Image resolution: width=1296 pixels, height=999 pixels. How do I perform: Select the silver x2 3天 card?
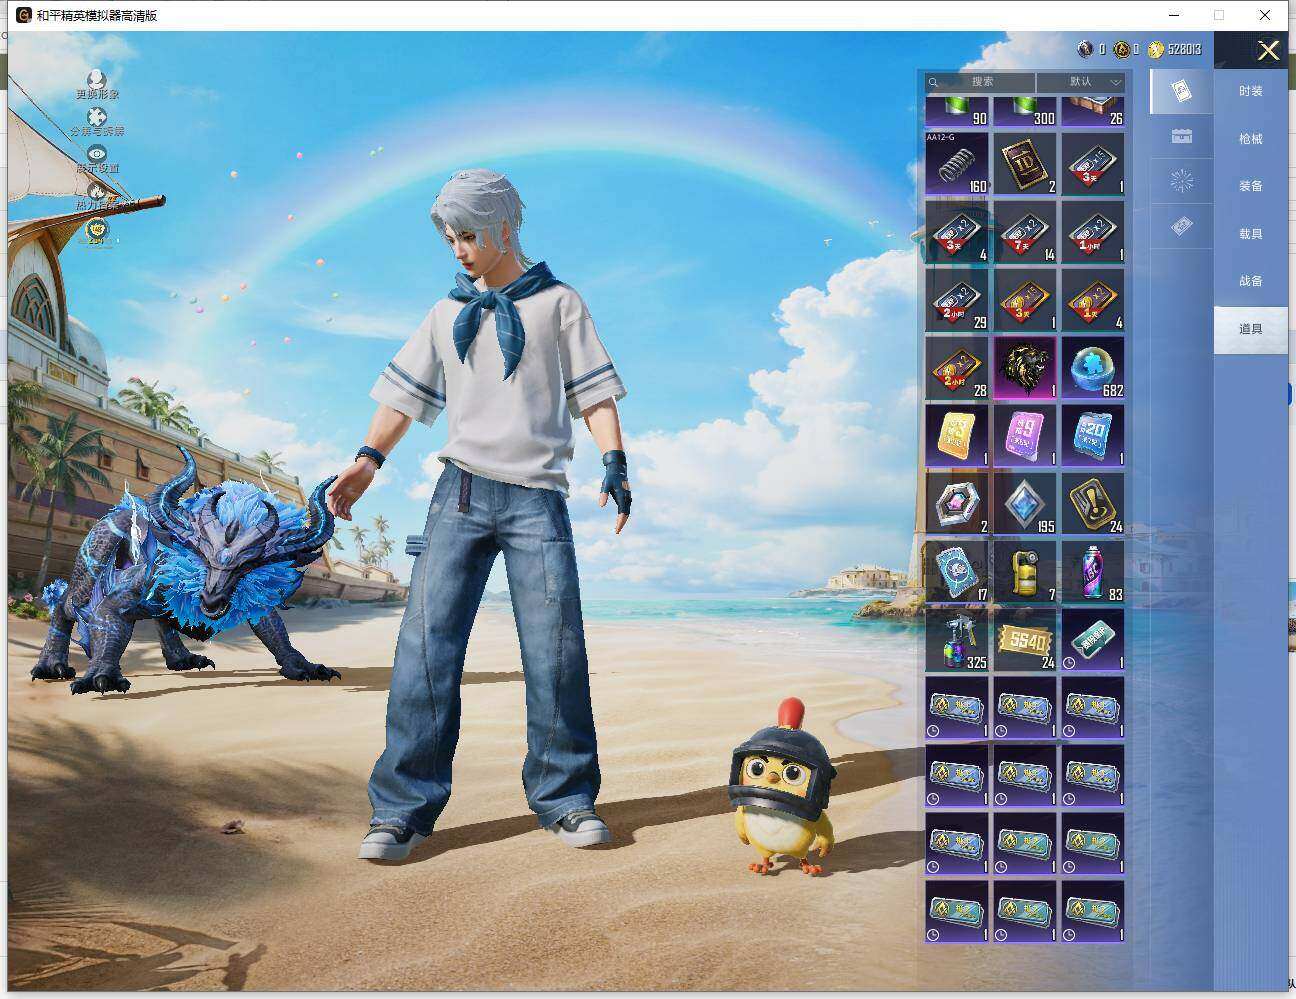click(x=957, y=232)
